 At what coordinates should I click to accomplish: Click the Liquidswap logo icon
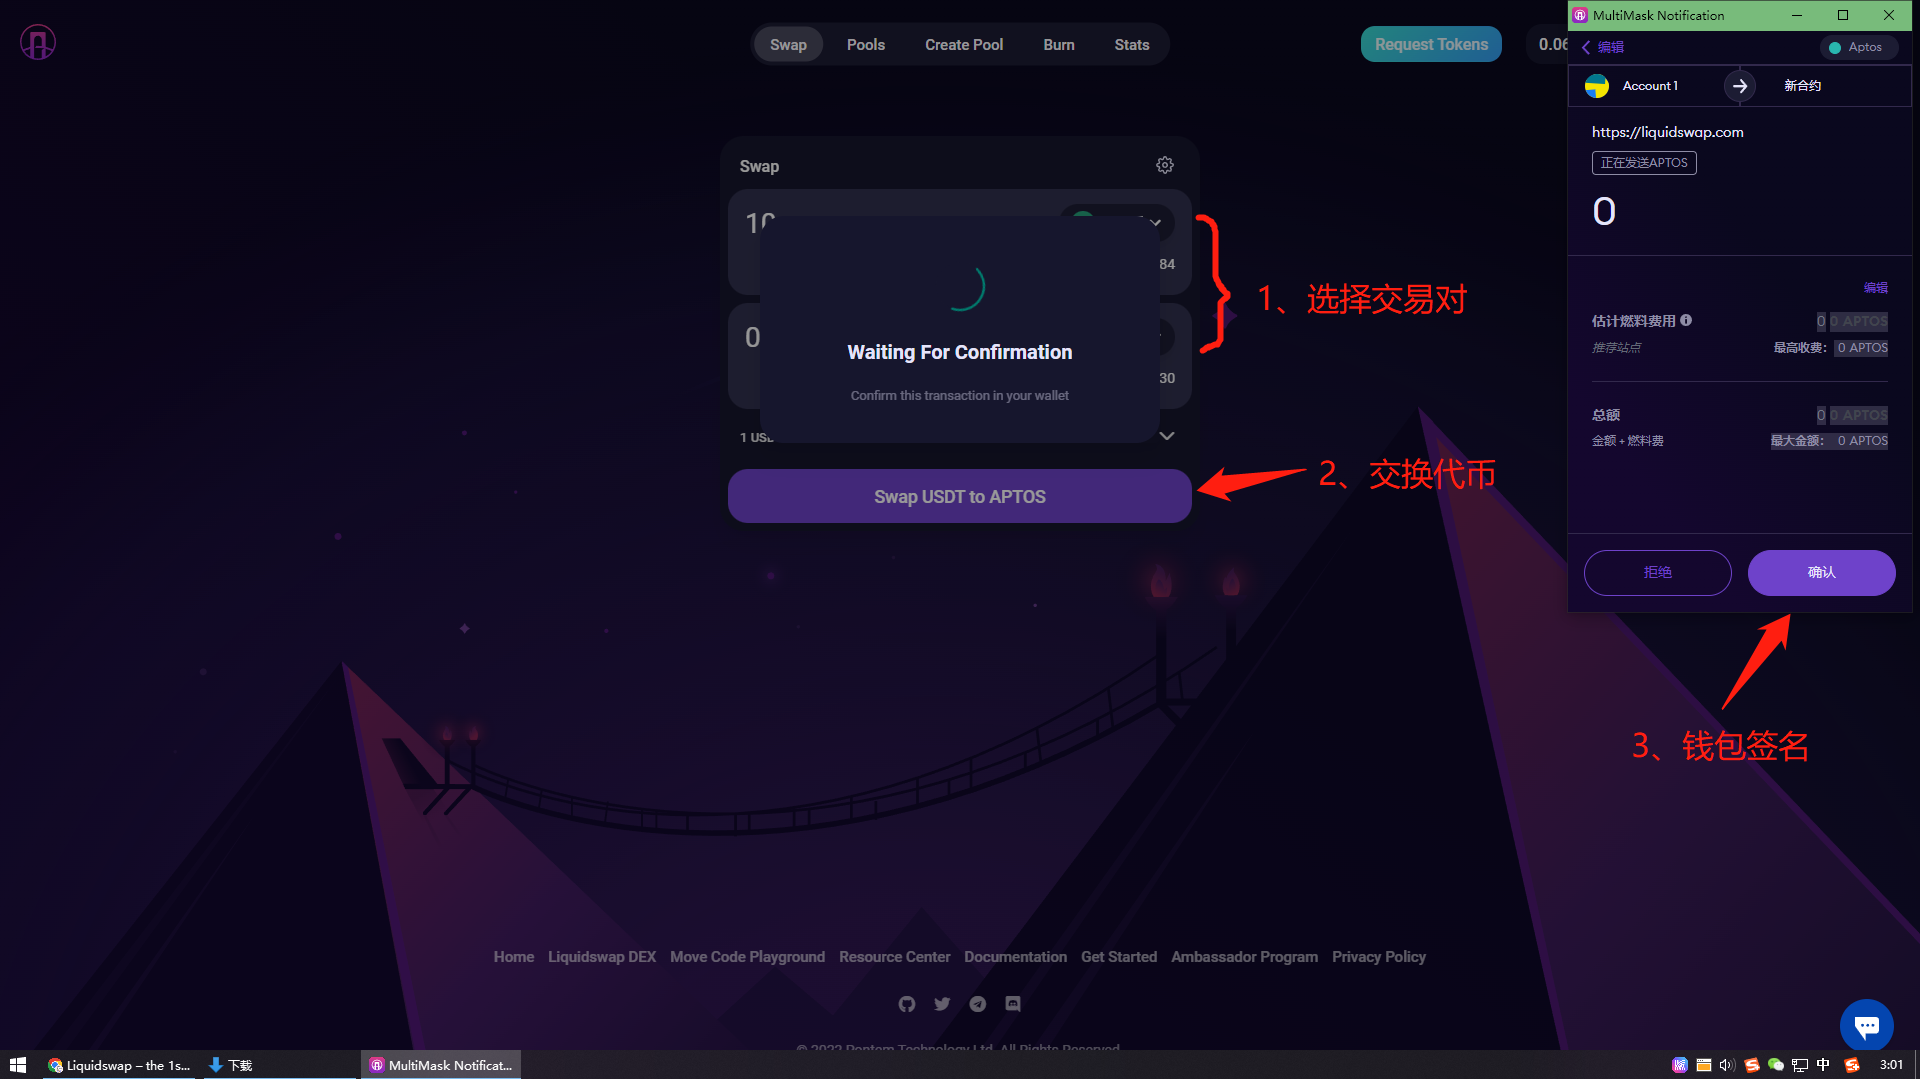click(38, 43)
